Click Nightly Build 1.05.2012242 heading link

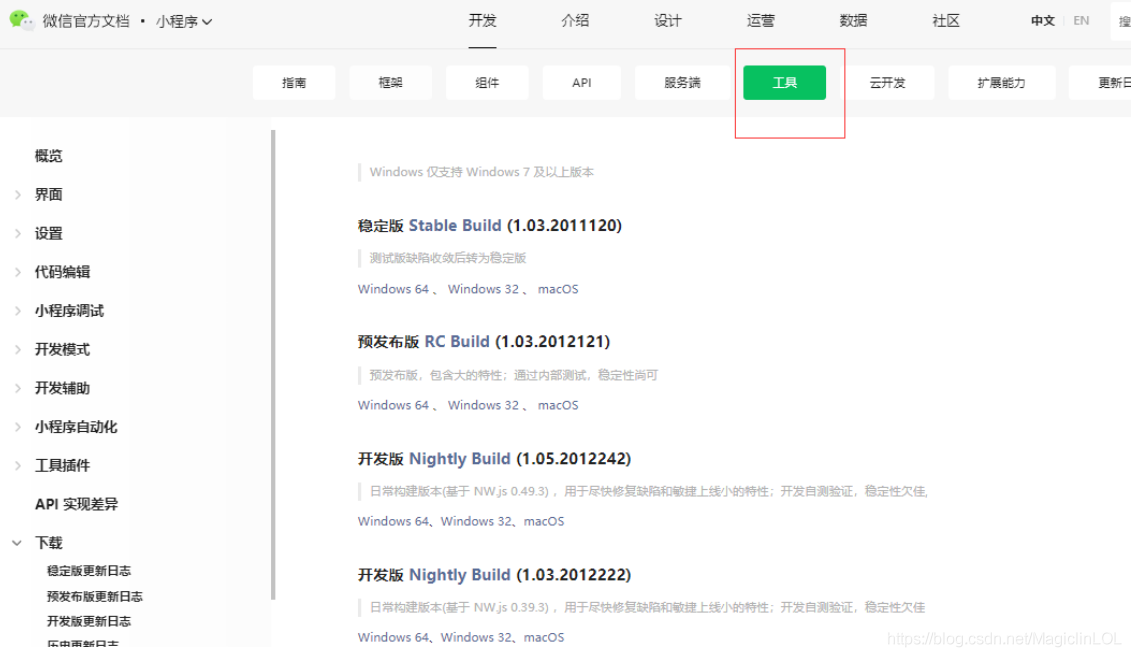point(459,459)
